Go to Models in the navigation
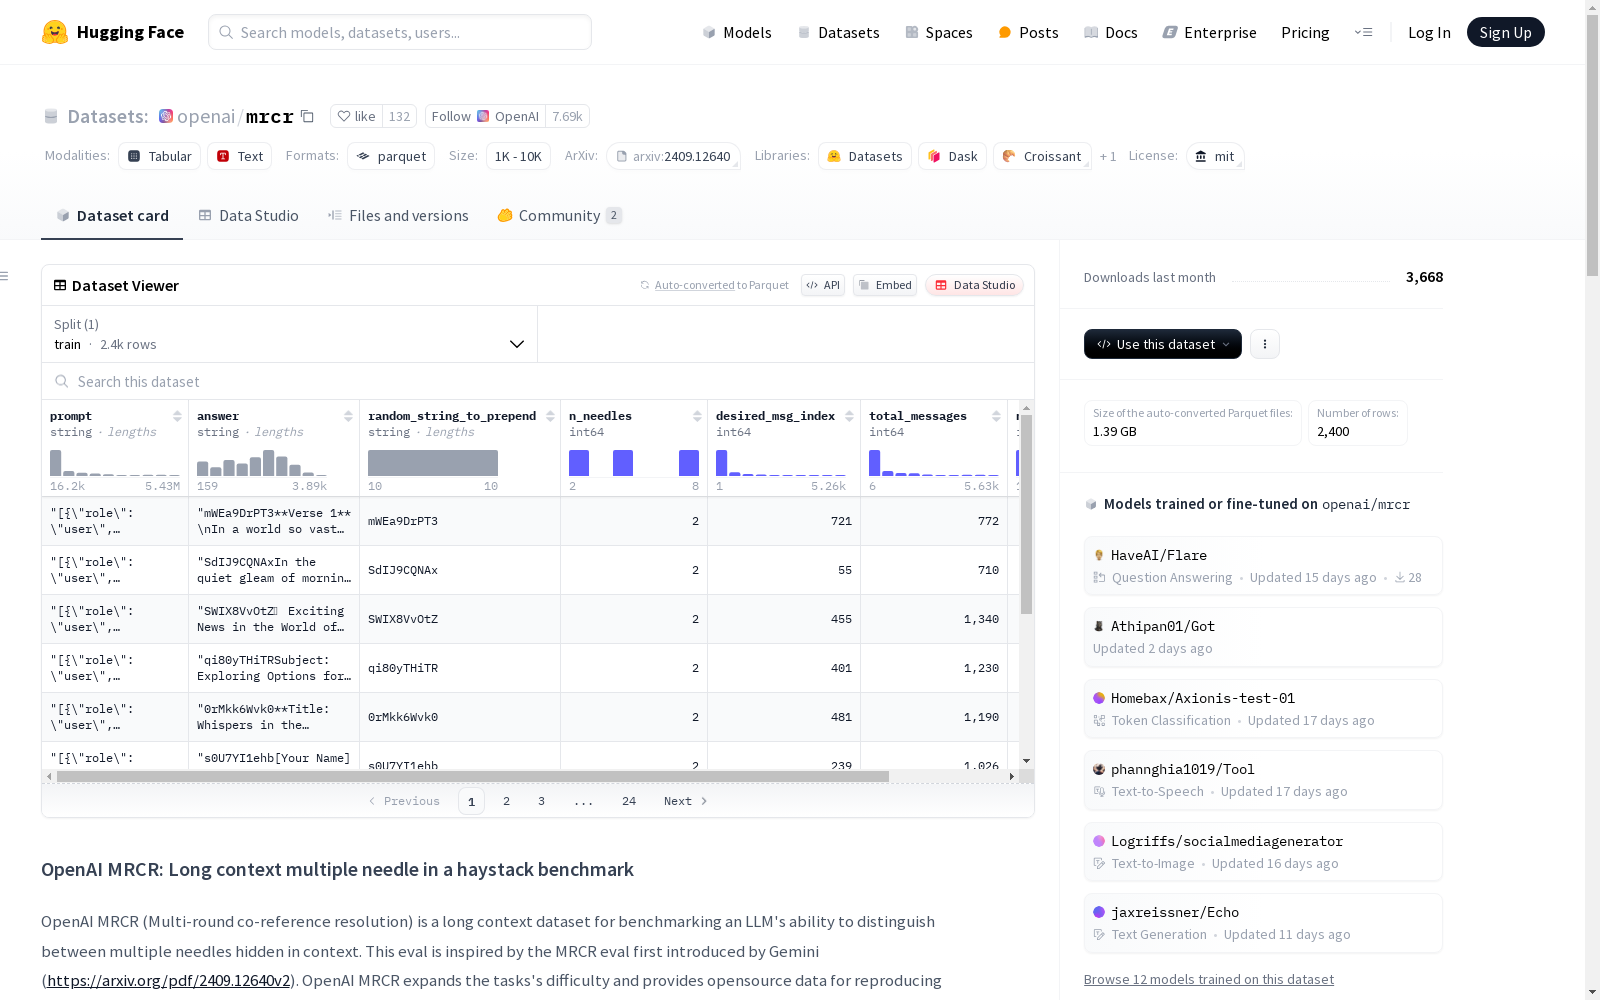The width and height of the screenshot is (1600, 1000). 737,32
